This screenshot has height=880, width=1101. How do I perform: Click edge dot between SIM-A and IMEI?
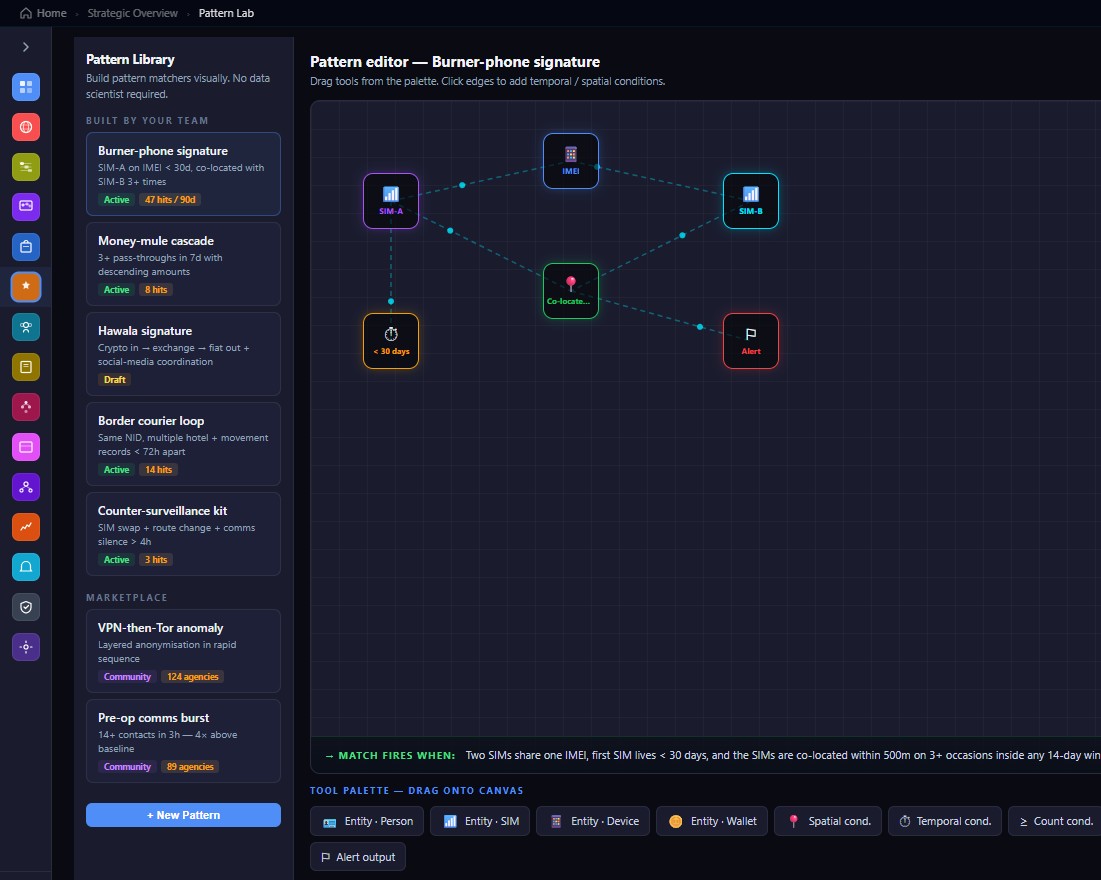(x=462, y=185)
